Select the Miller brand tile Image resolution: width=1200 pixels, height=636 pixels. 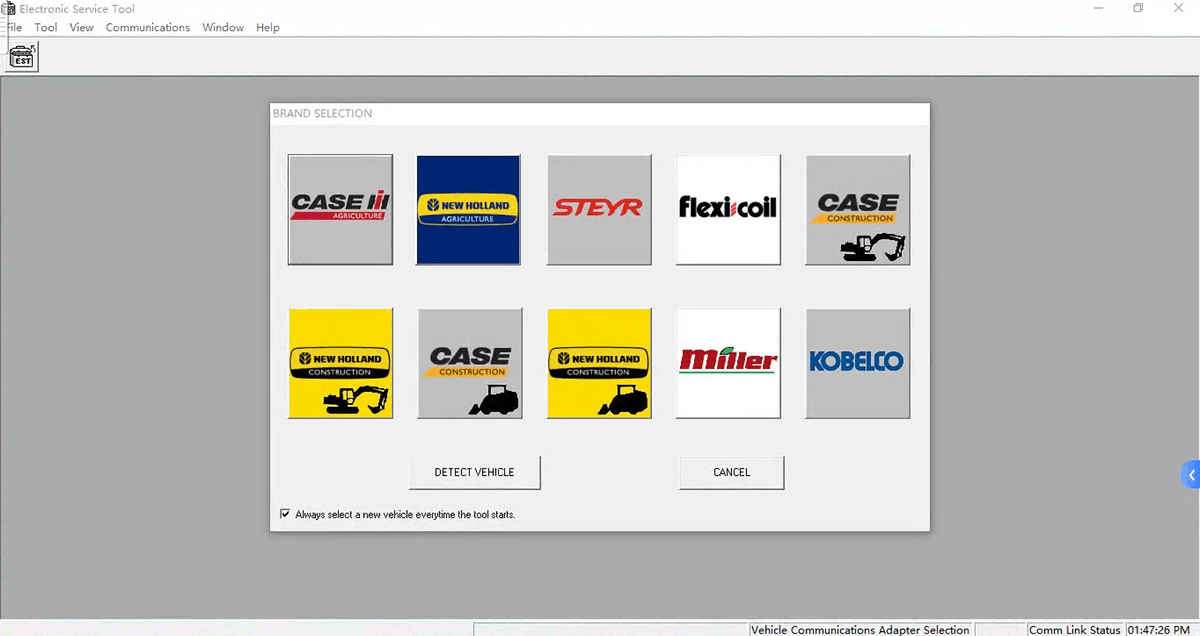pos(728,363)
